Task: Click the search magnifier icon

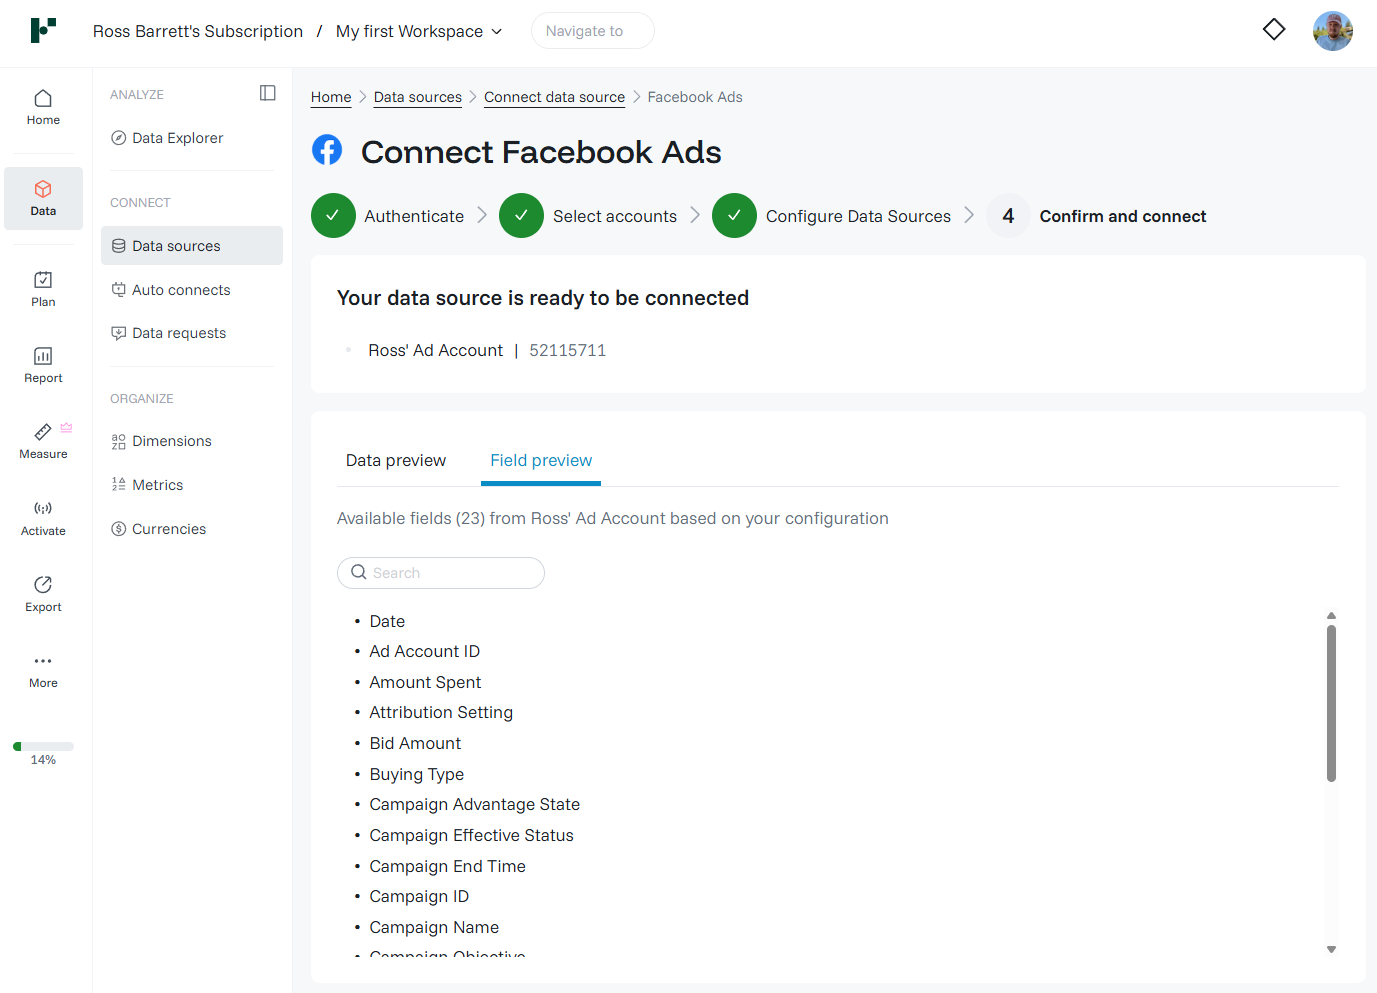Action: click(x=359, y=572)
